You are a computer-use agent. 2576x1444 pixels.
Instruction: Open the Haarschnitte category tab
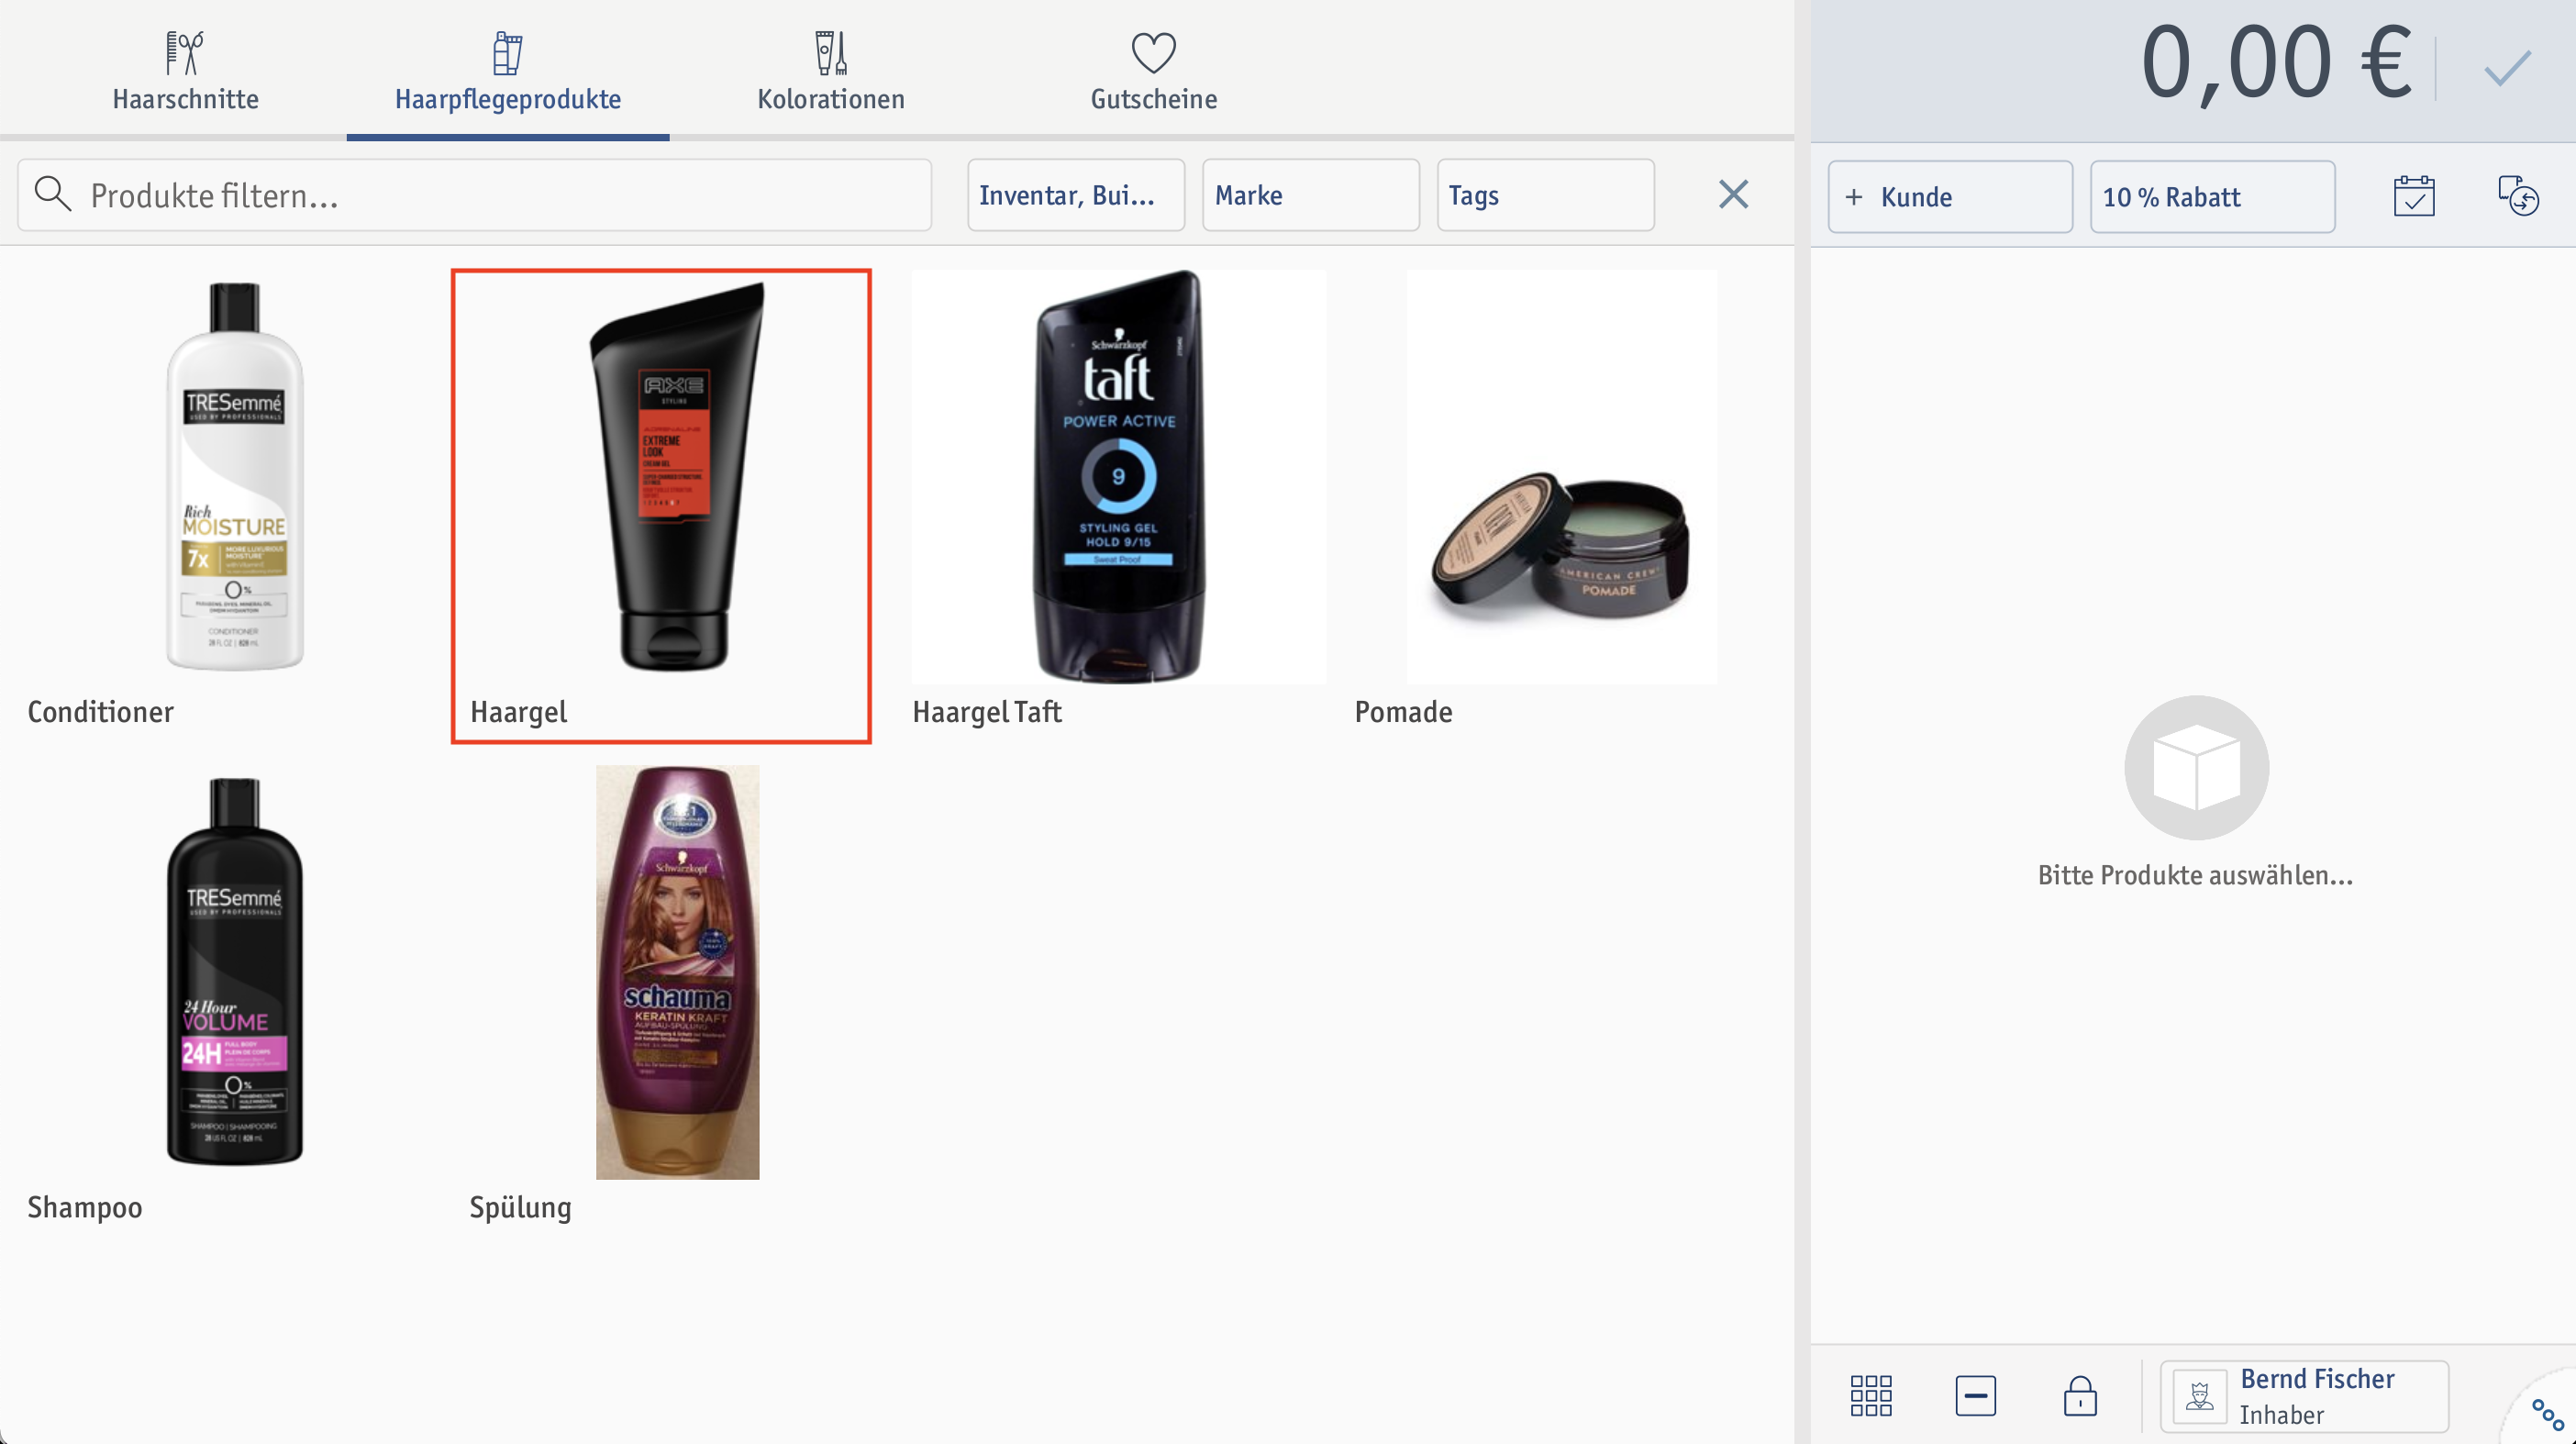(x=185, y=70)
